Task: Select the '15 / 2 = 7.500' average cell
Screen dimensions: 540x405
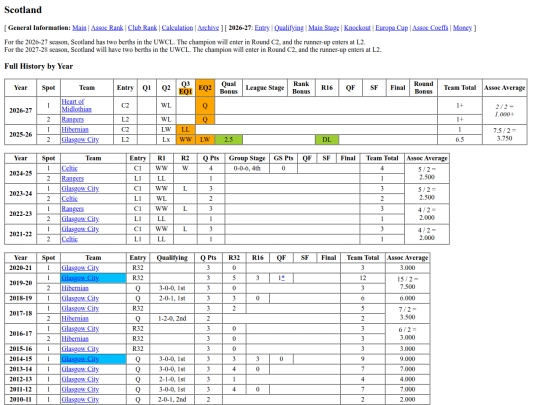Action: point(407,283)
